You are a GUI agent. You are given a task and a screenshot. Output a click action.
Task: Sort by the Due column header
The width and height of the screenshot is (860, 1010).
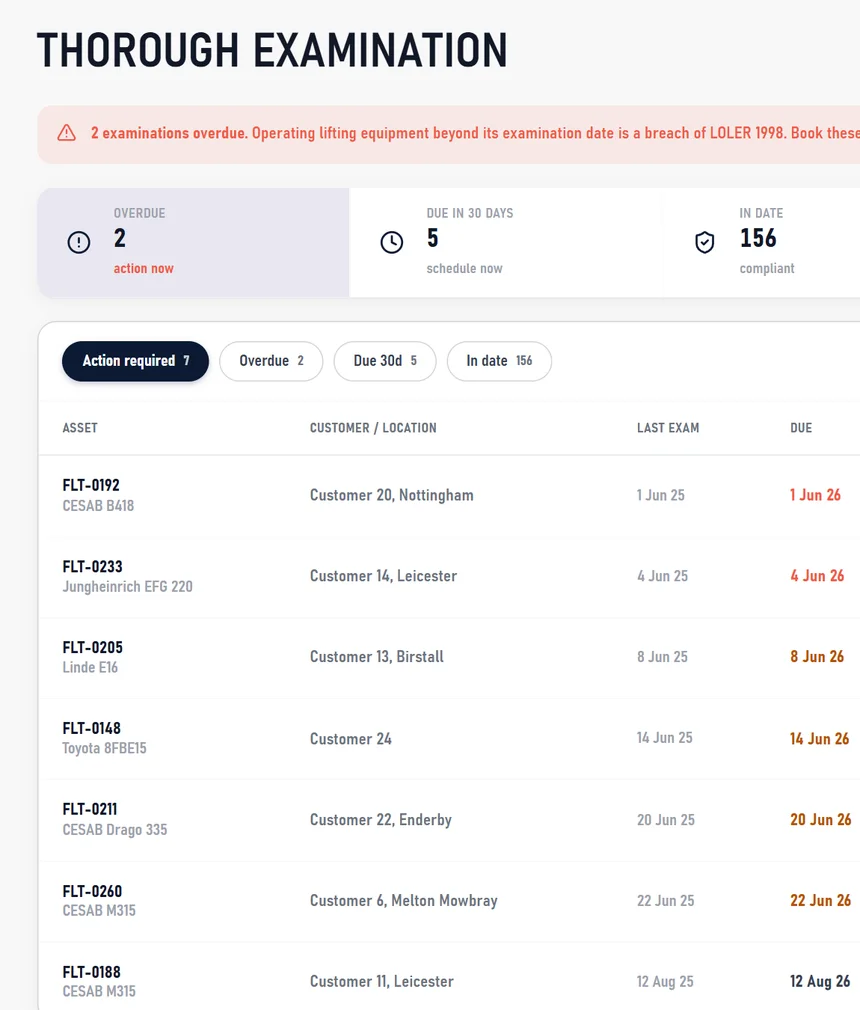click(801, 428)
